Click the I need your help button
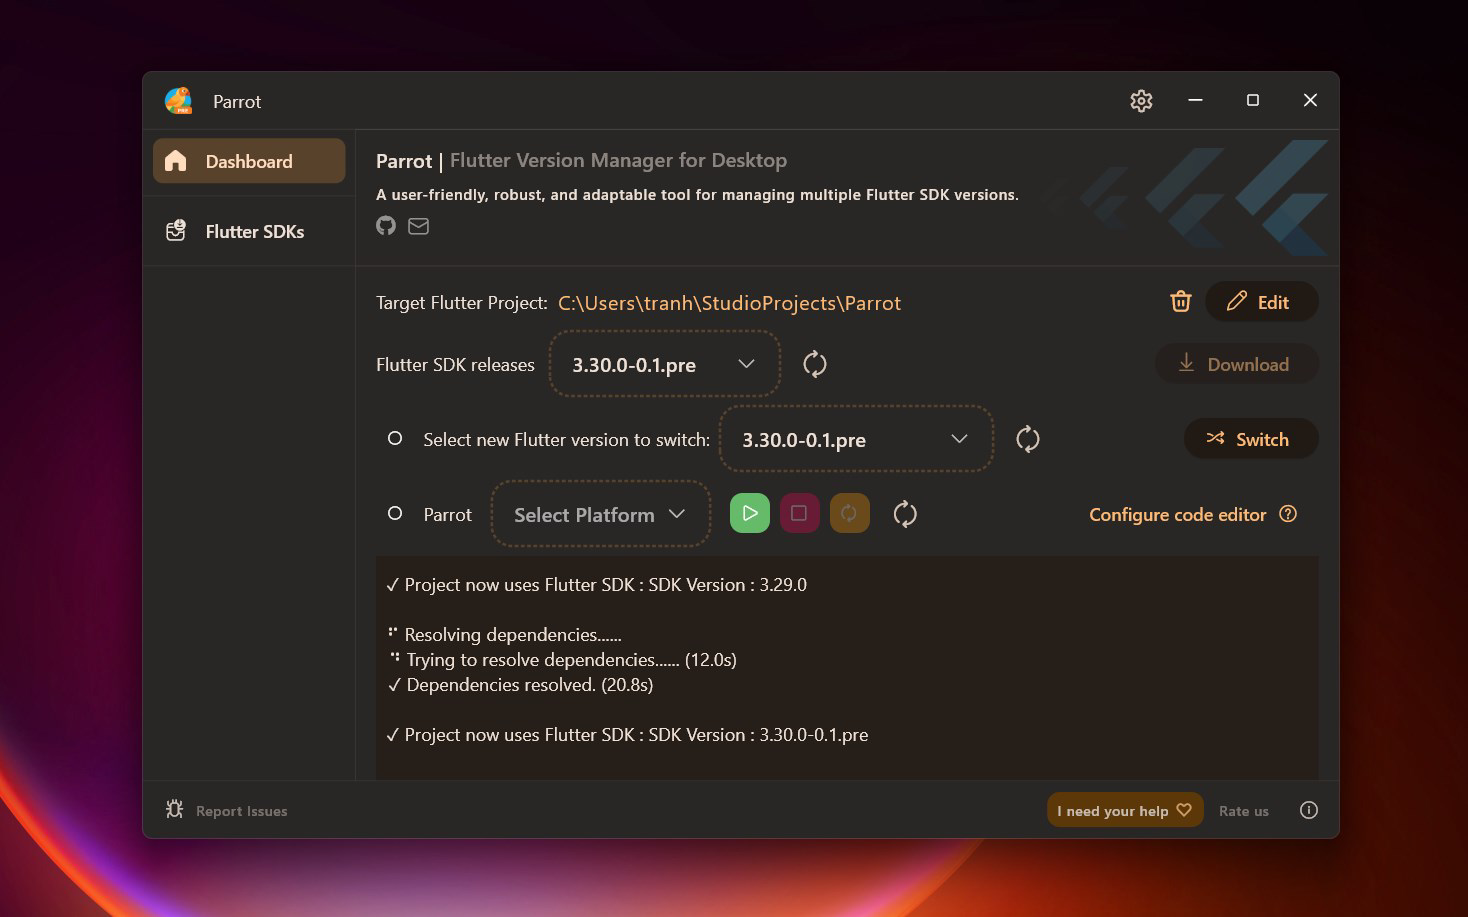 (x=1125, y=810)
